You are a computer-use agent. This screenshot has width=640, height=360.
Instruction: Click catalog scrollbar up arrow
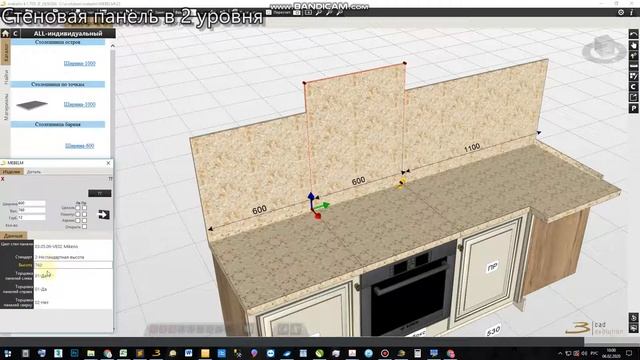(113, 46)
